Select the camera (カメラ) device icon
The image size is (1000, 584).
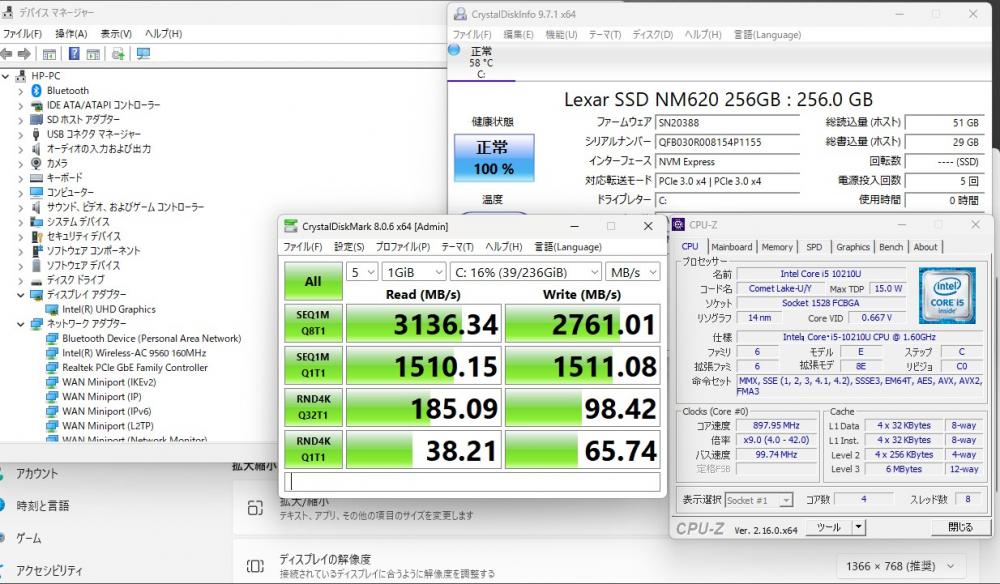tap(36, 163)
